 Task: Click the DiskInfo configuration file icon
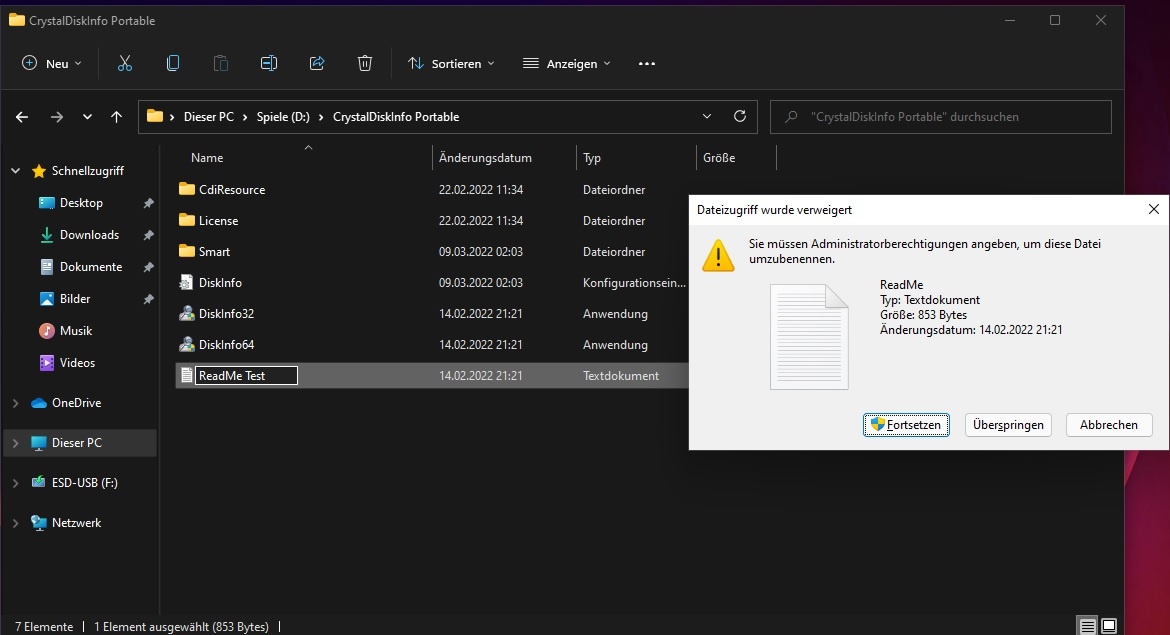[x=187, y=282]
